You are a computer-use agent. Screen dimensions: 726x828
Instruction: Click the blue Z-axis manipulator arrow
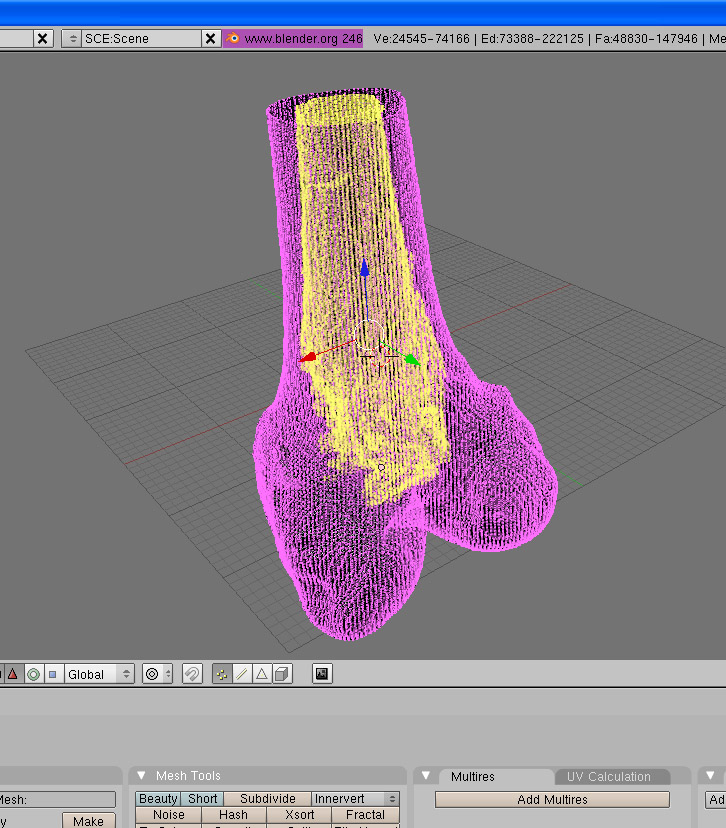coord(364,269)
